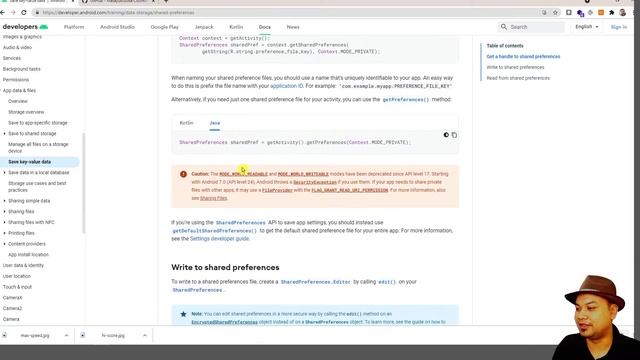Open Save to app-specific storage

(38, 123)
